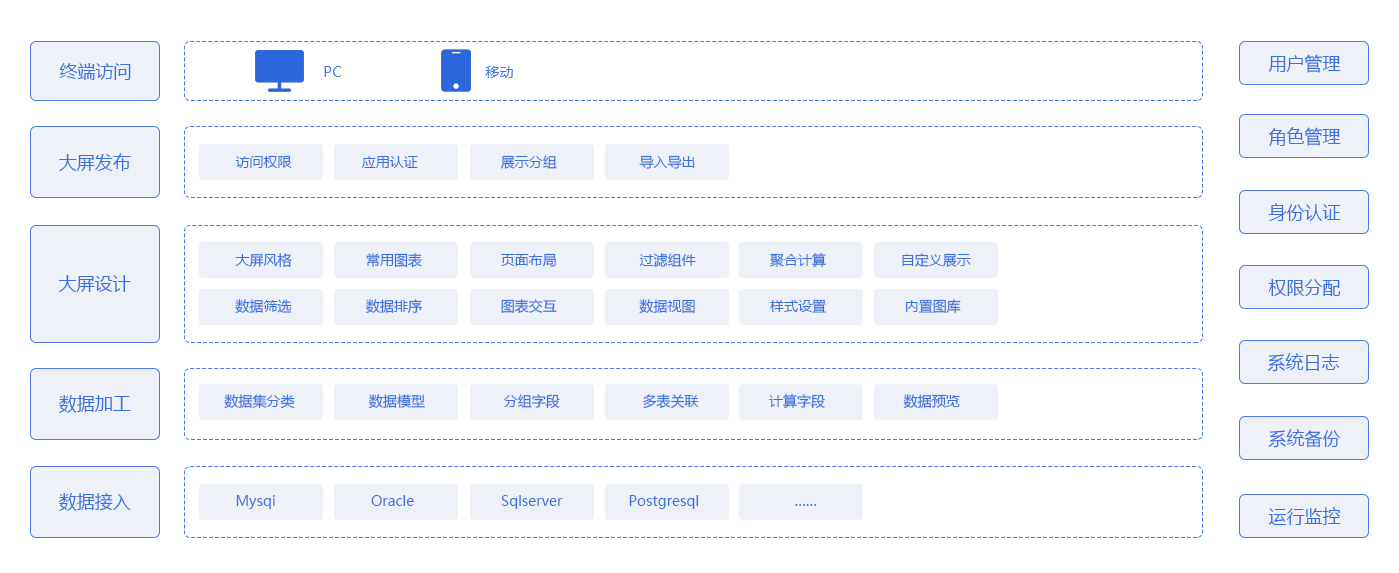Image resolution: width=1399 pixels, height=573 pixels.
Task: Click the 数据预览 tag
Action: (x=936, y=402)
